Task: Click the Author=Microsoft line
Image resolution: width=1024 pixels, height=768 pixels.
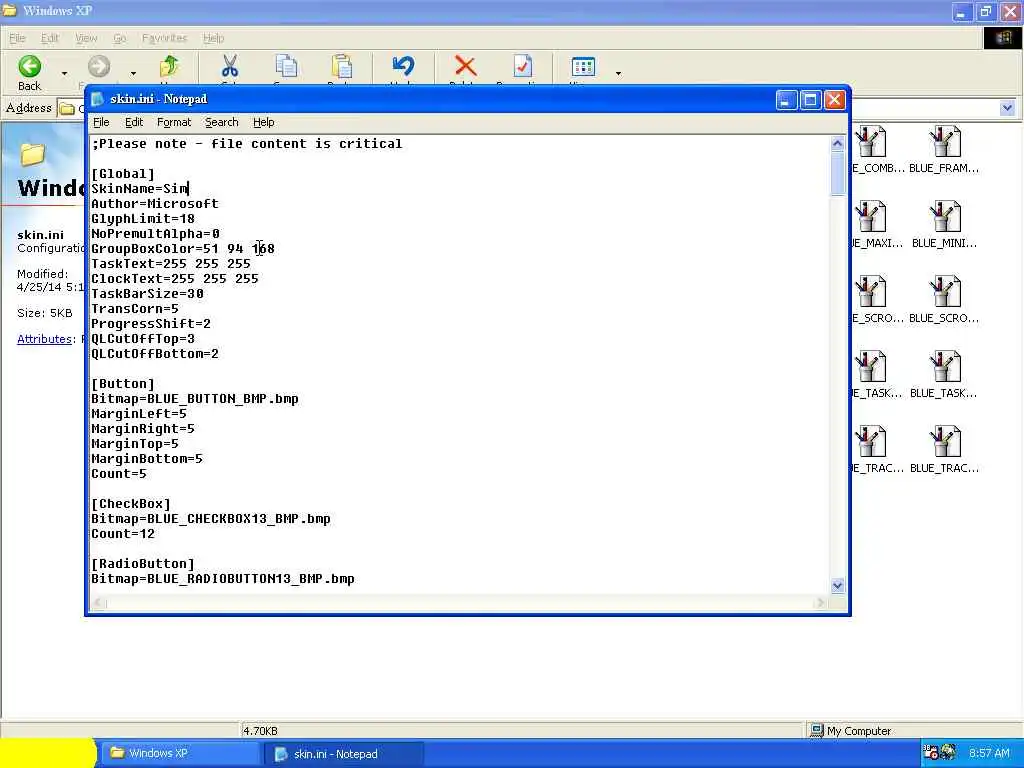Action: (155, 204)
